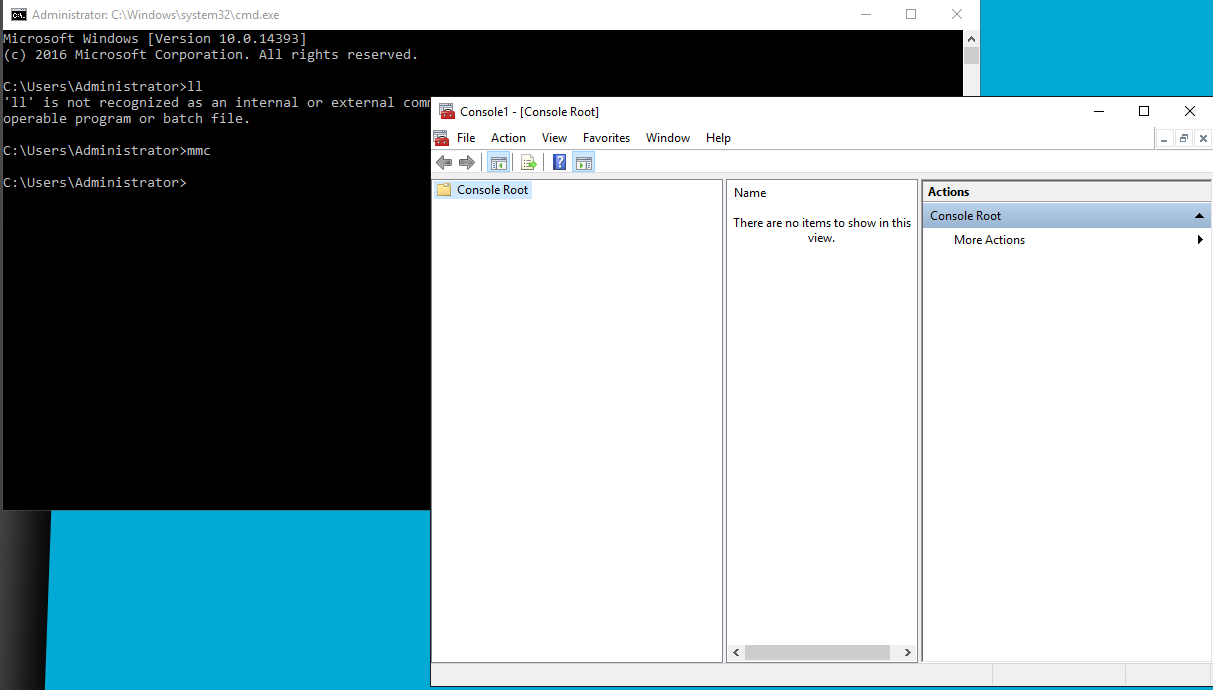This screenshot has height=690, width=1213.
Task: Click 'There are no items to show' text
Action: point(822,230)
